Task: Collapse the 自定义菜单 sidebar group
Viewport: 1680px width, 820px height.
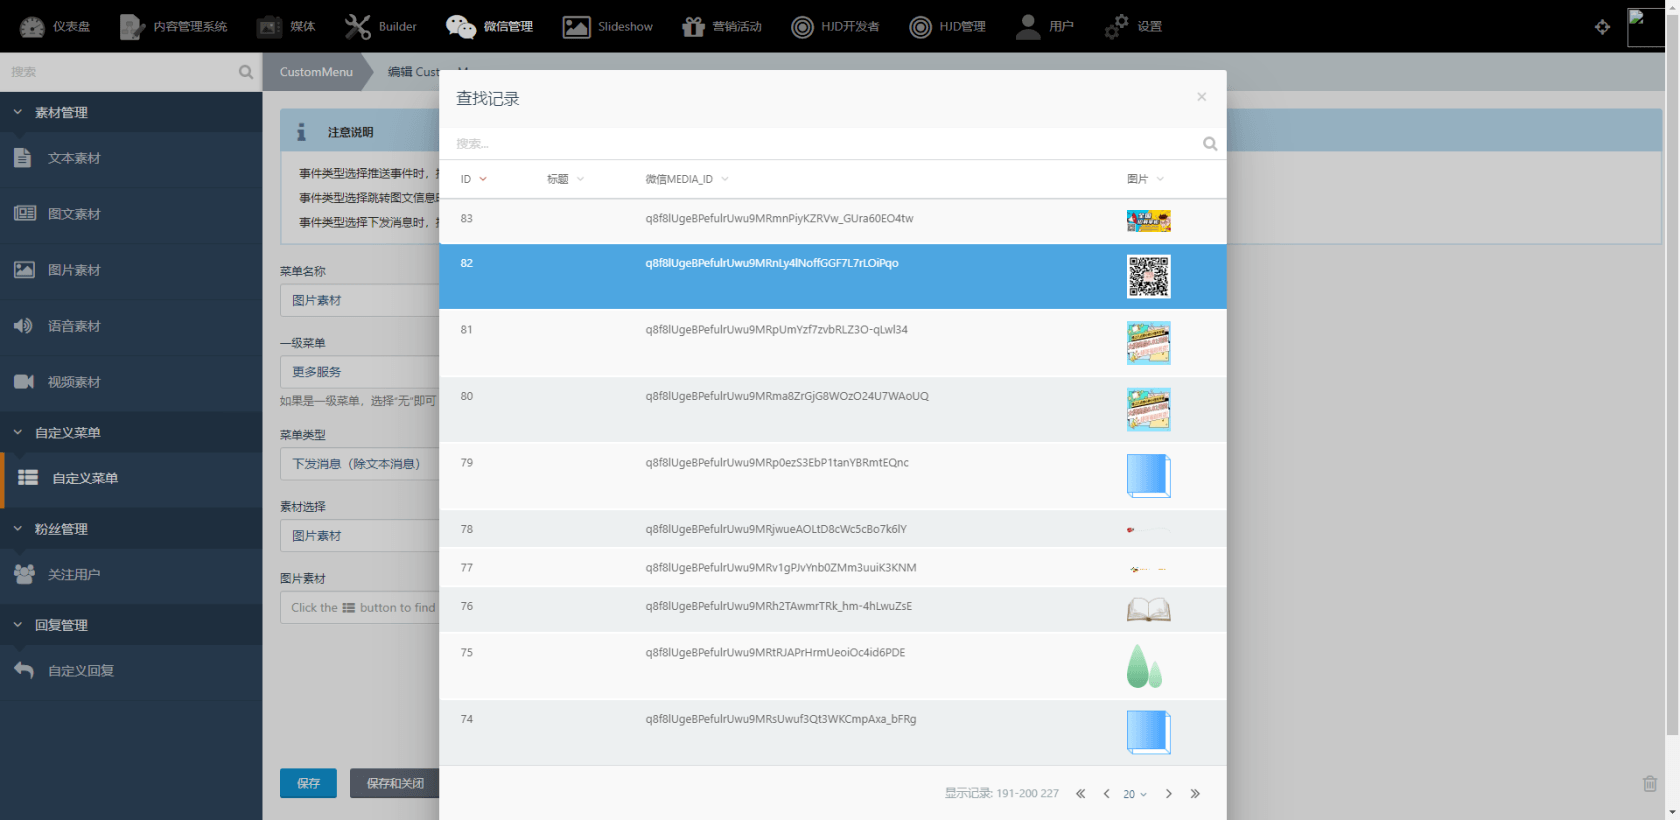Action: [x=131, y=432]
